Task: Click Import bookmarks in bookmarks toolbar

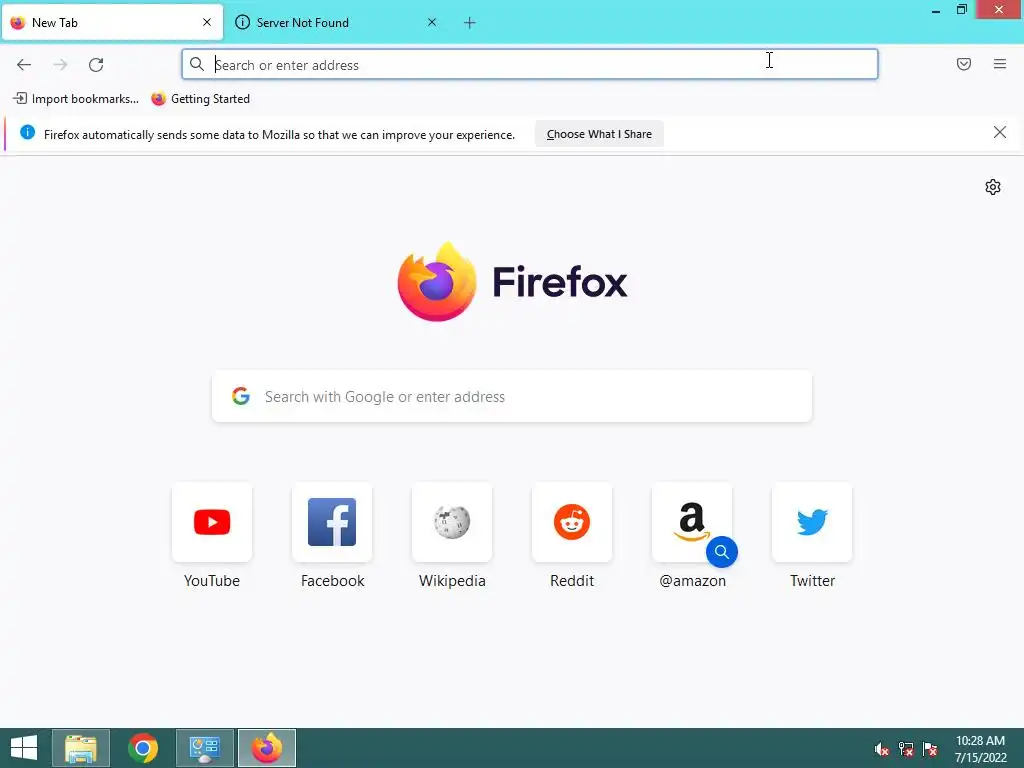Action: pyautogui.click(x=76, y=99)
